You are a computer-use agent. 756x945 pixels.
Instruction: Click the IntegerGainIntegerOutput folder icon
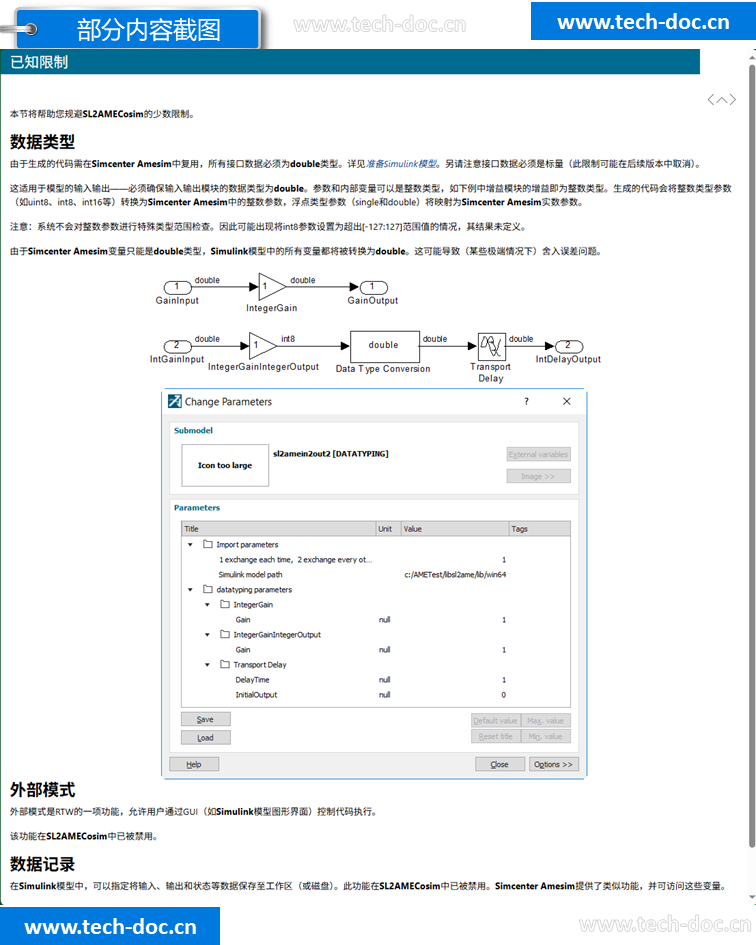(225, 635)
